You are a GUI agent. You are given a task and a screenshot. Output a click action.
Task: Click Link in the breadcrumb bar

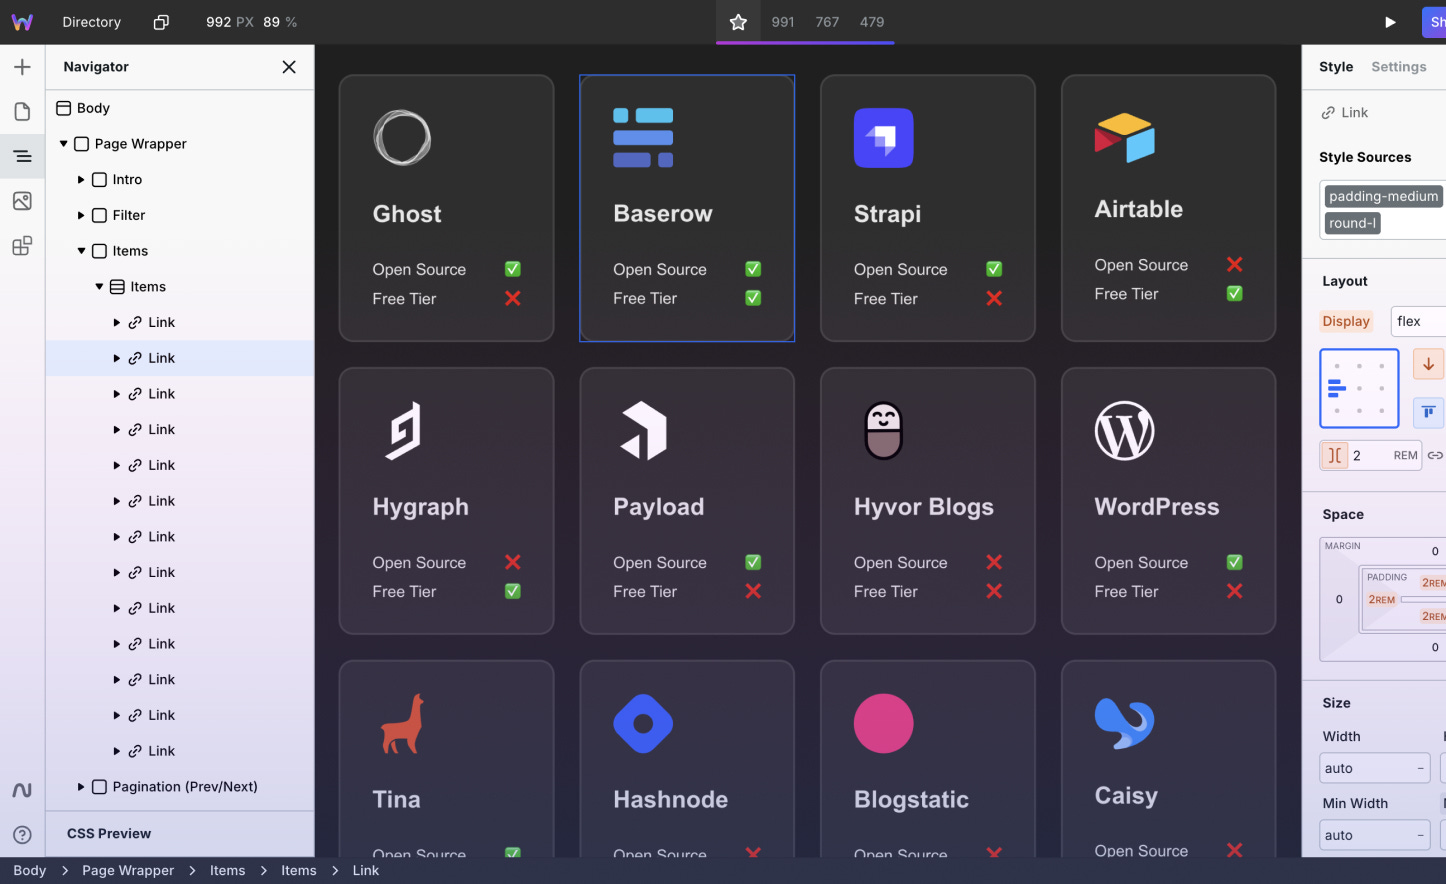366,870
